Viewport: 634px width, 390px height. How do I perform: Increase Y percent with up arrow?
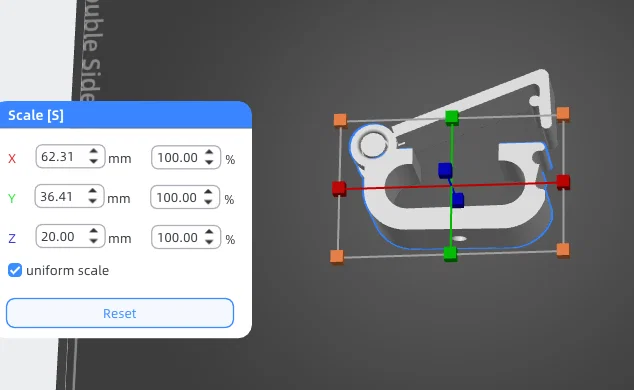coord(208,192)
